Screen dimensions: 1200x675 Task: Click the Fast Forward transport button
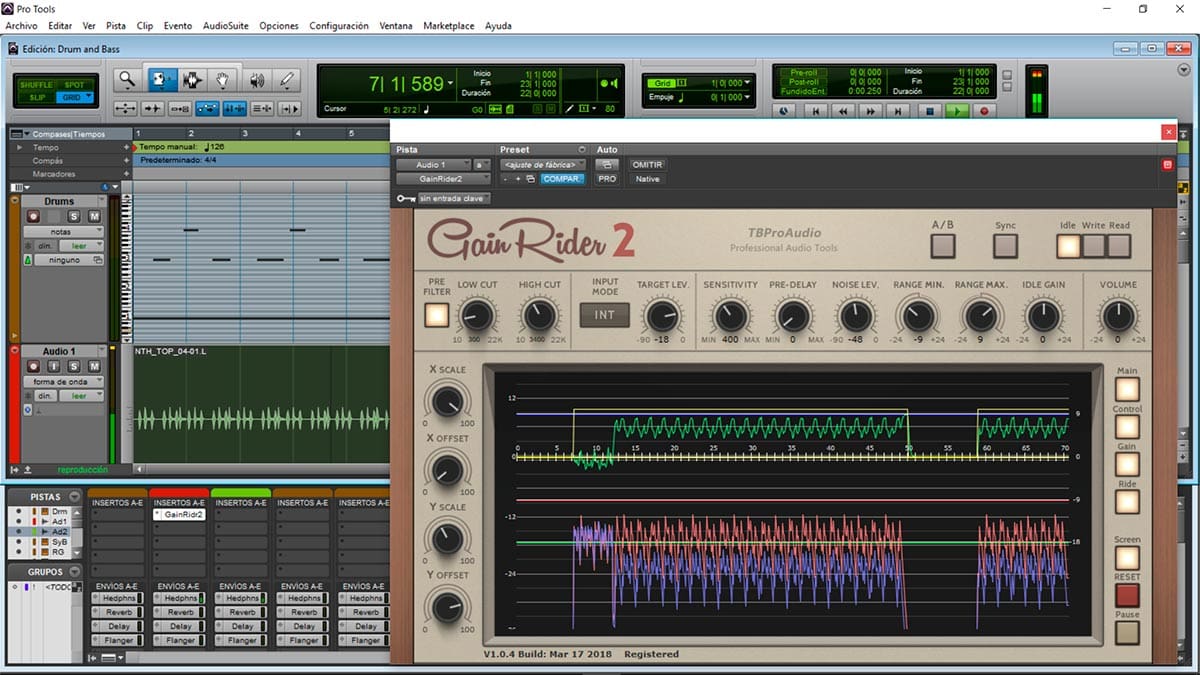point(871,112)
